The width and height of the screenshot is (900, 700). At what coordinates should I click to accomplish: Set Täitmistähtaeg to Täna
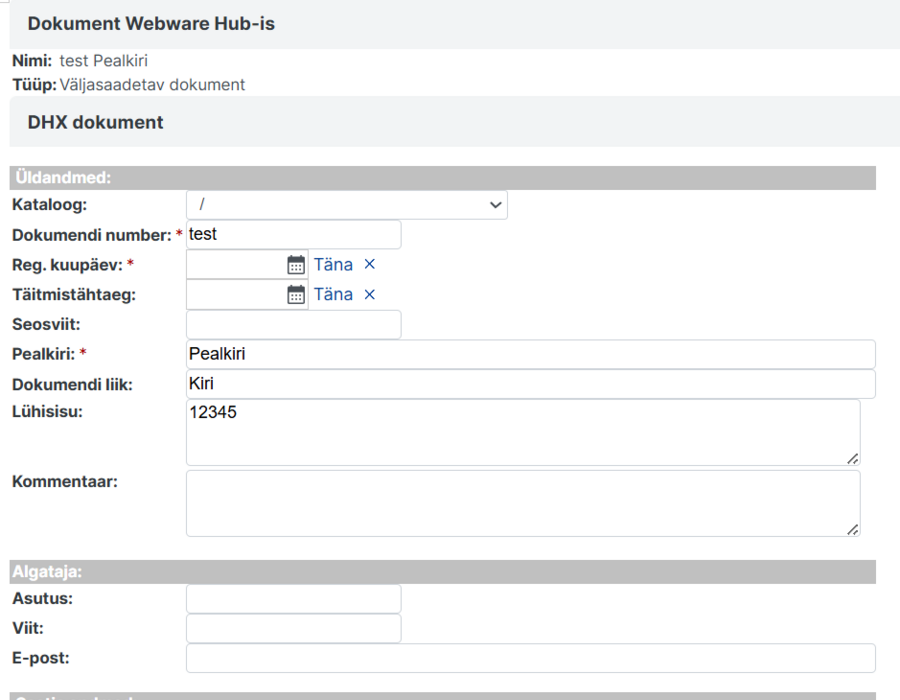pyautogui.click(x=333, y=294)
